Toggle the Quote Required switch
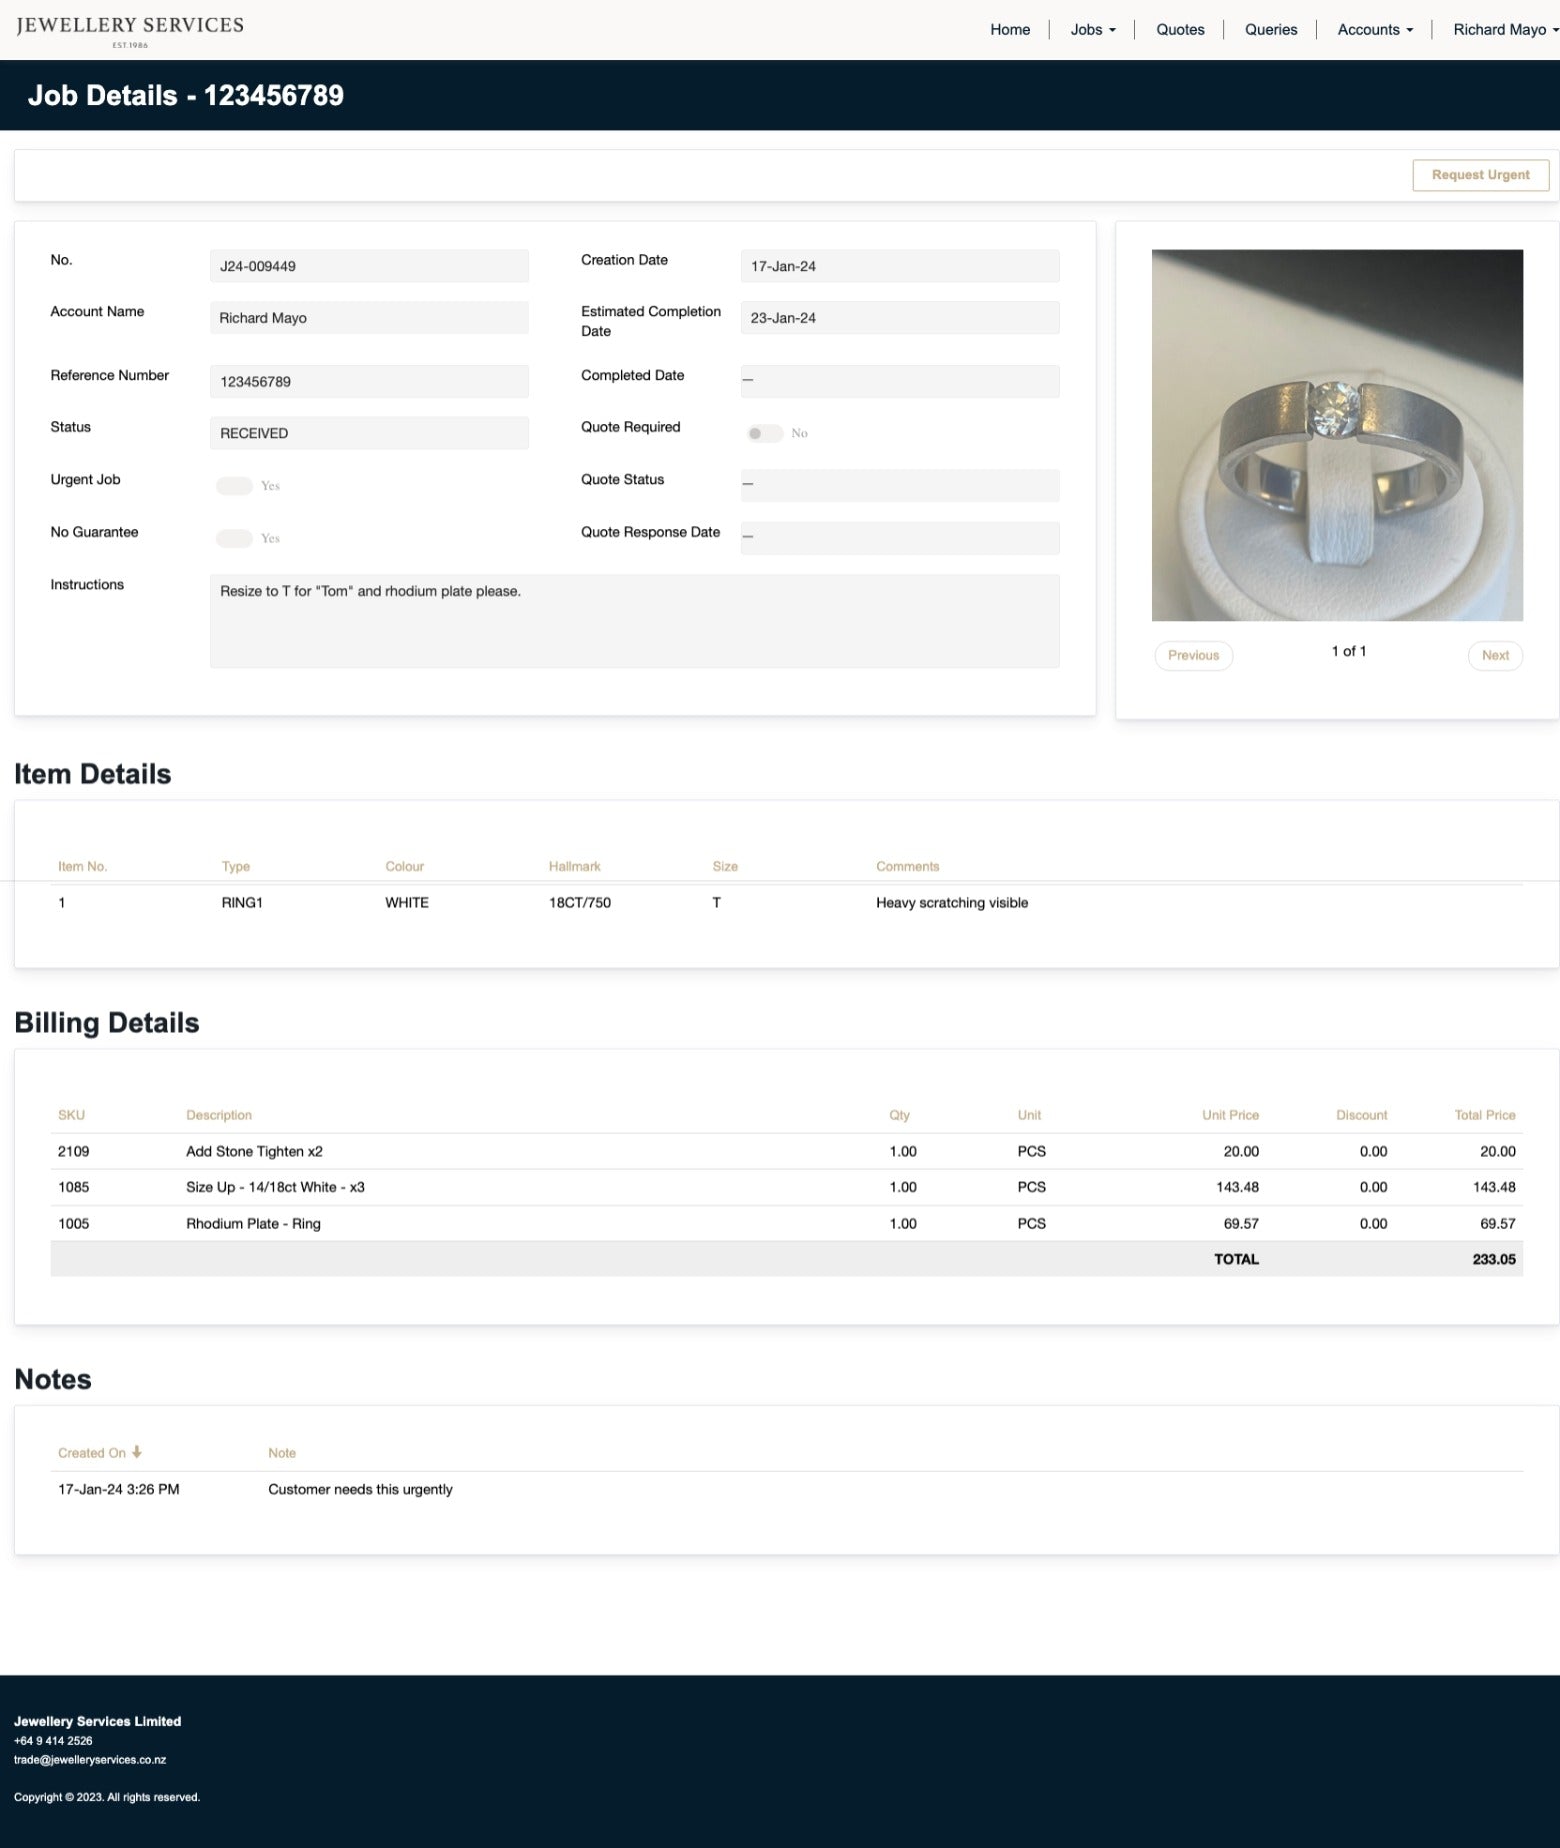The height and width of the screenshot is (1848, 1560). point(765,433)
